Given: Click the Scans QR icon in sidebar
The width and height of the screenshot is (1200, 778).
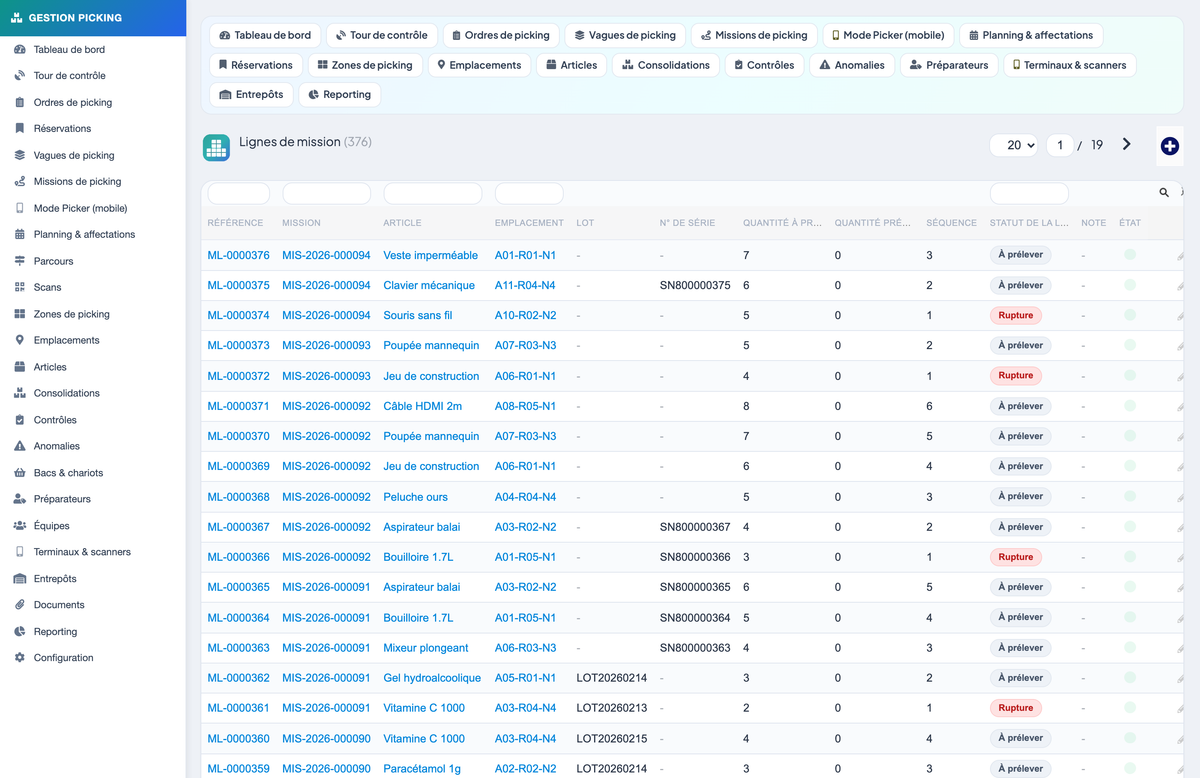Looking at the screenshot, I should click(x=20, y=287).
